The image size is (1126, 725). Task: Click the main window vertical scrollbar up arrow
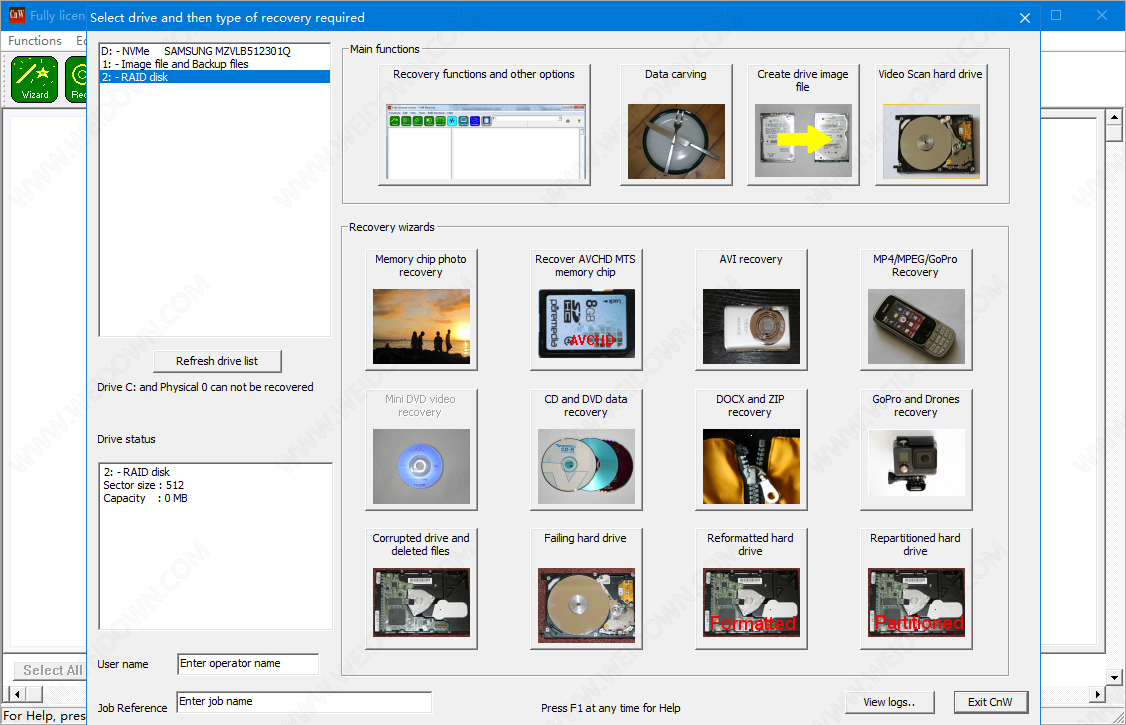[x=1114, y=117]
